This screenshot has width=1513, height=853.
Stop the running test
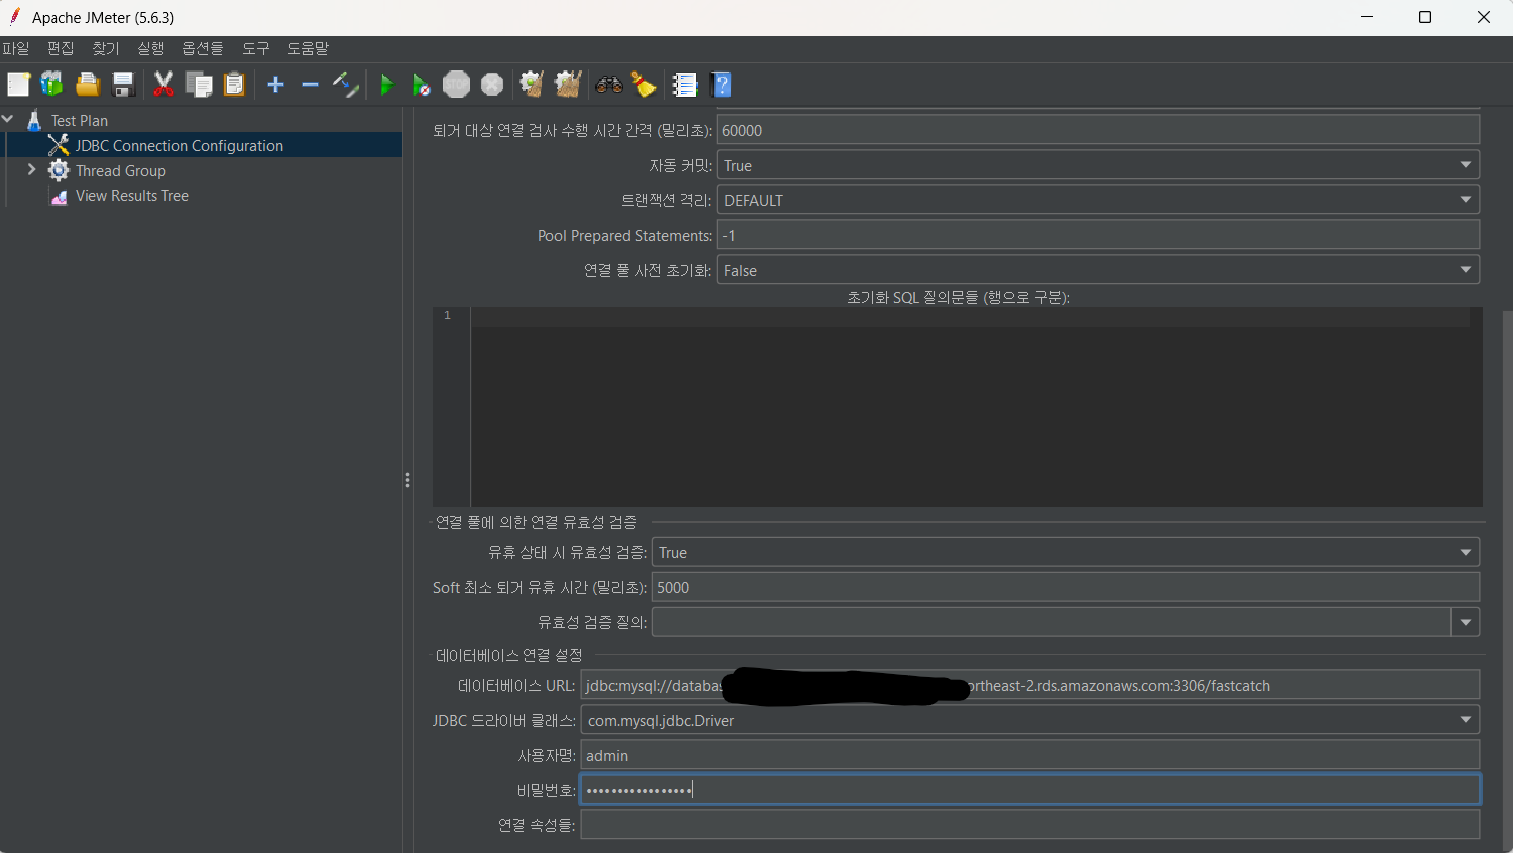click(457, 85)
